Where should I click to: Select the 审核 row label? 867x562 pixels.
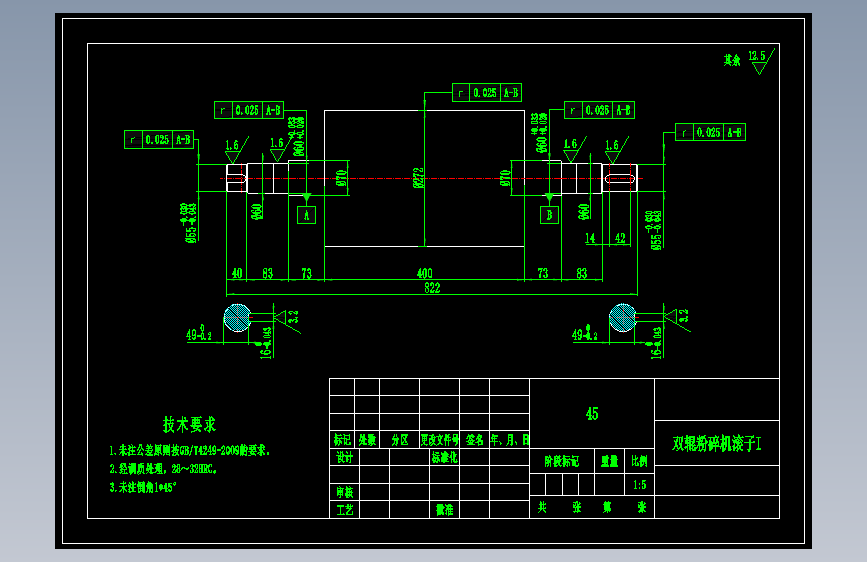pos(344,492)
